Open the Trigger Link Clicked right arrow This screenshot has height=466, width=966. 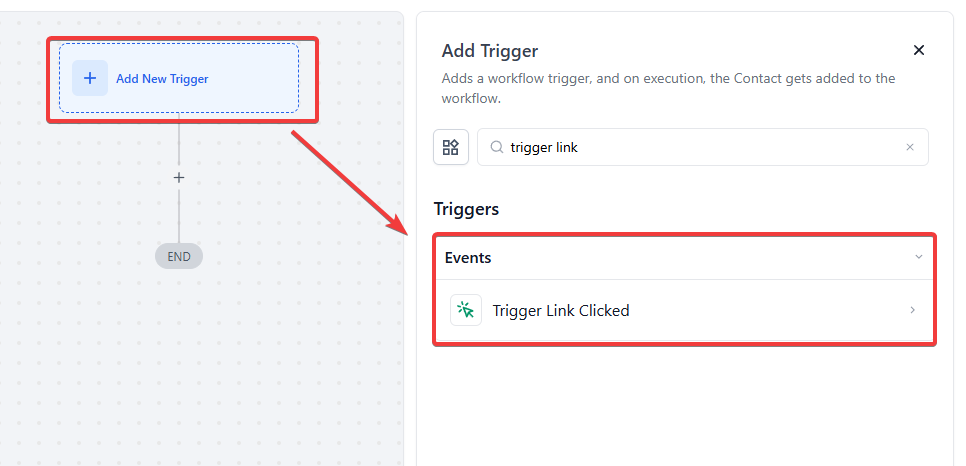pos(912,310)
